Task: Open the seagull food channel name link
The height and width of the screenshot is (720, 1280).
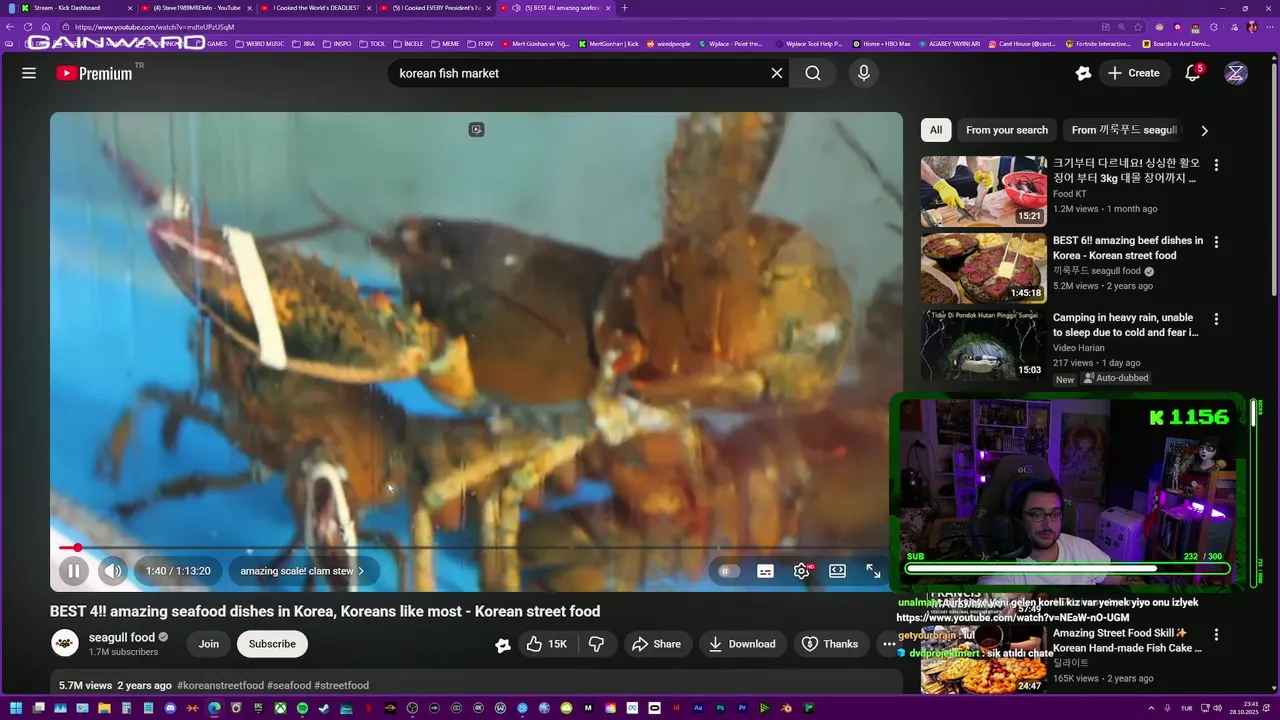Action: (121, 637)
